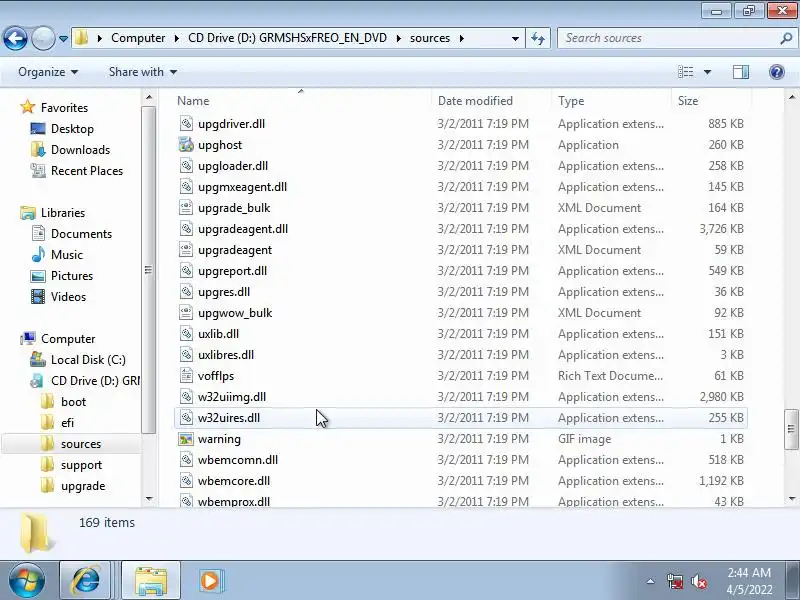Open Downloads in navigation pane
Screen dimensions: 800x600
pyautogui.click(x=80, y=149)
